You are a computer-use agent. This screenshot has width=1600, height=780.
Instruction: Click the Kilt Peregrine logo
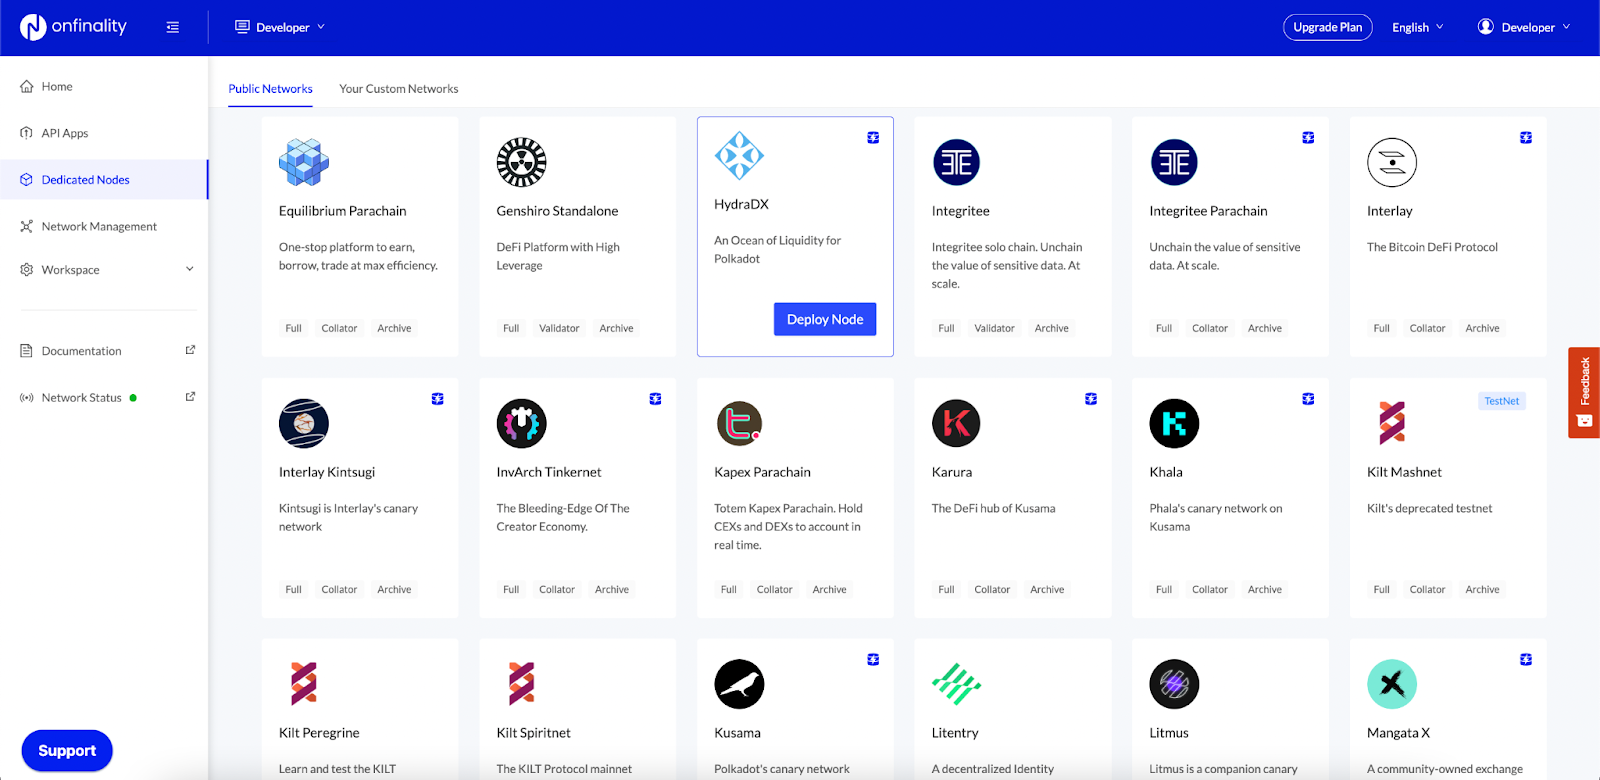[x=304, y=684]
